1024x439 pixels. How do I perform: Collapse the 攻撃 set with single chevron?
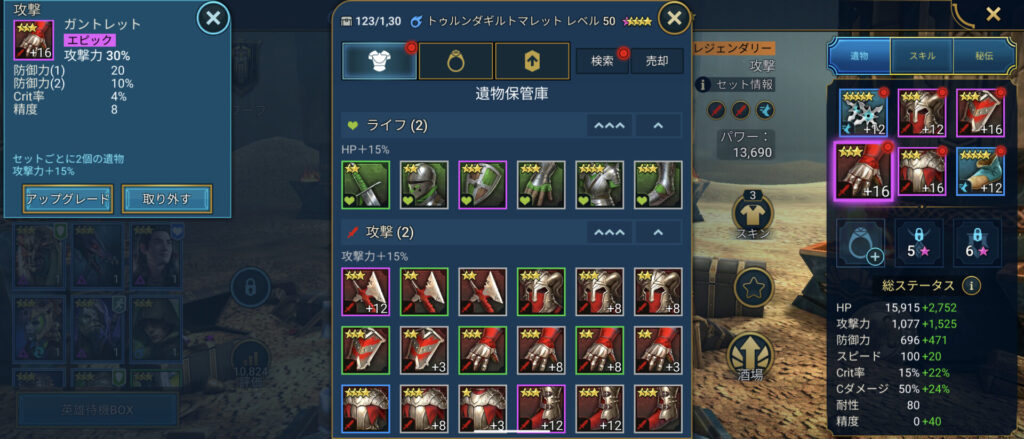(x=658, y=232)
